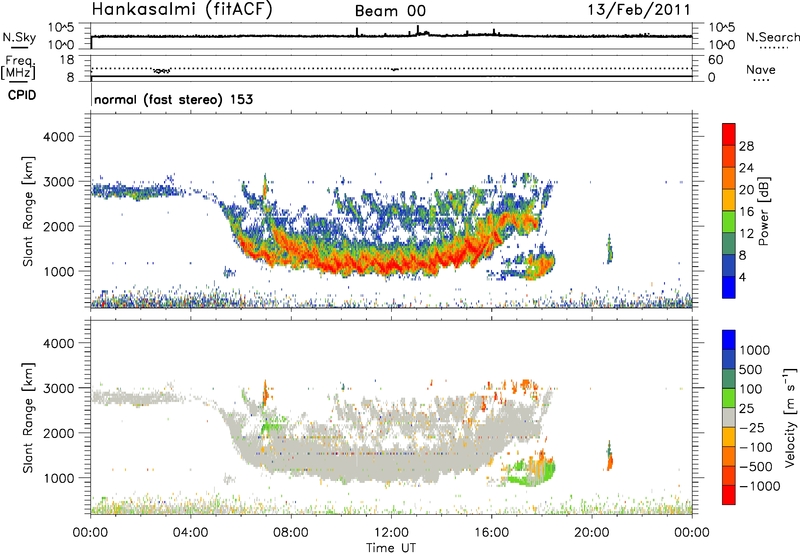Click the "3000" tick label of velocity panel

point(59,388)
